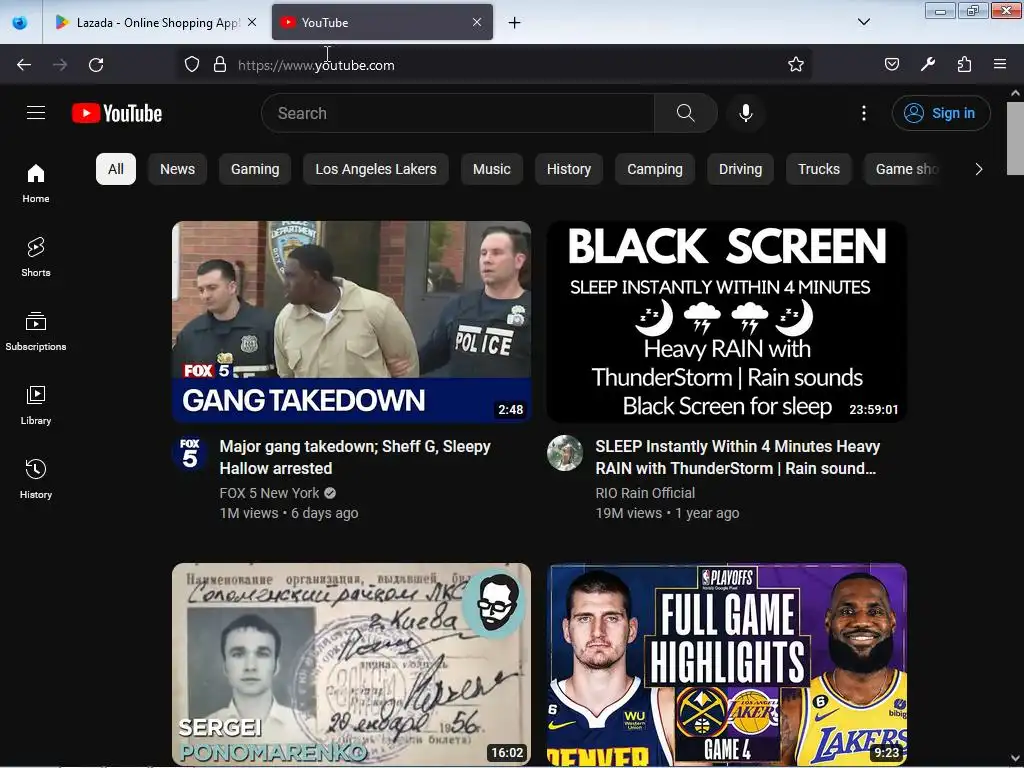The width and height of the screenshot is (1024, 768).
Task: Go back with browser back arrow
Action: 24,65
